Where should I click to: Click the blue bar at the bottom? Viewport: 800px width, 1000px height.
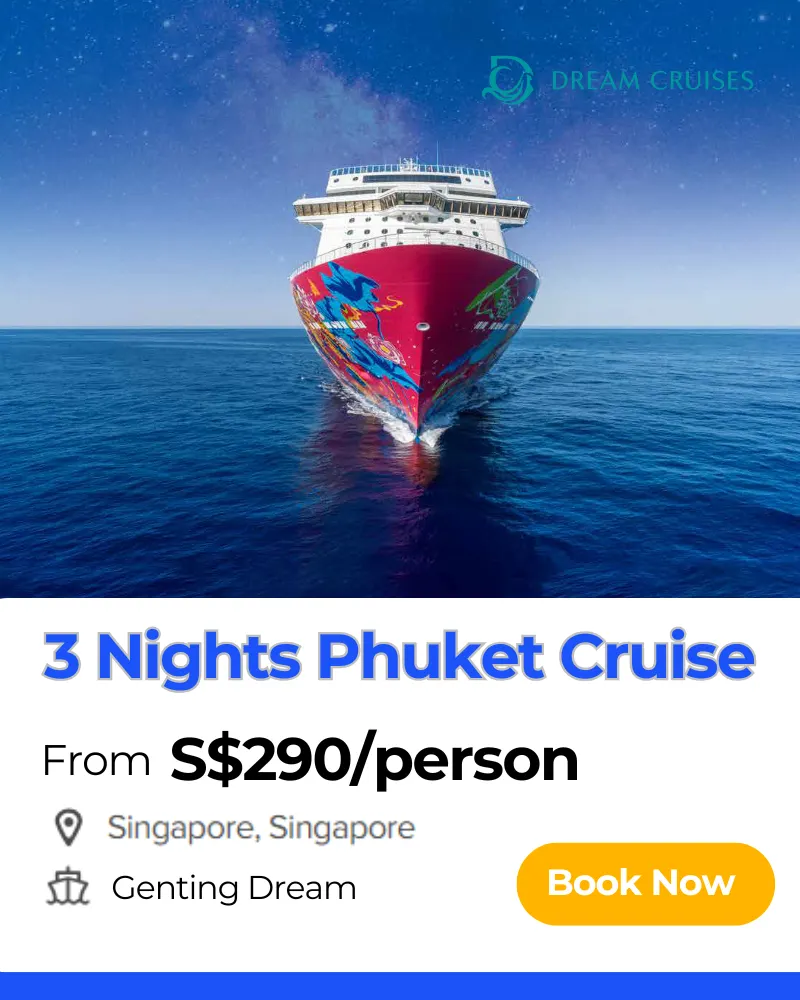pyautogui.click(x=400, y=986)
